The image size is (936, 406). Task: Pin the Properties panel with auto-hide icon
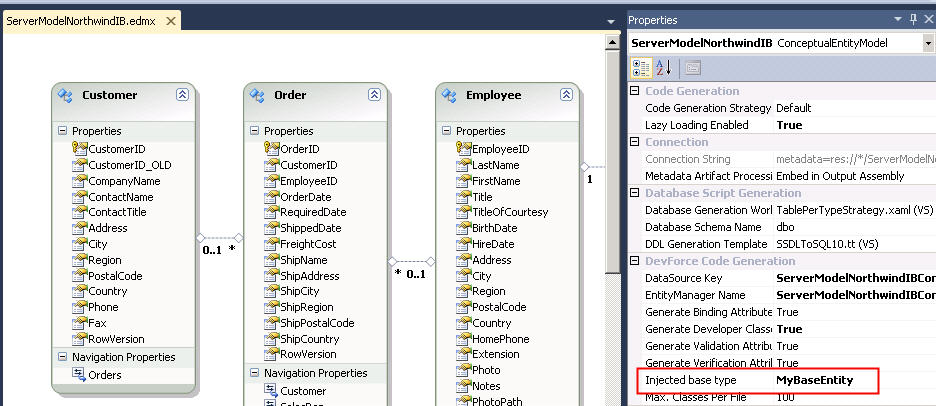(913, 20)
